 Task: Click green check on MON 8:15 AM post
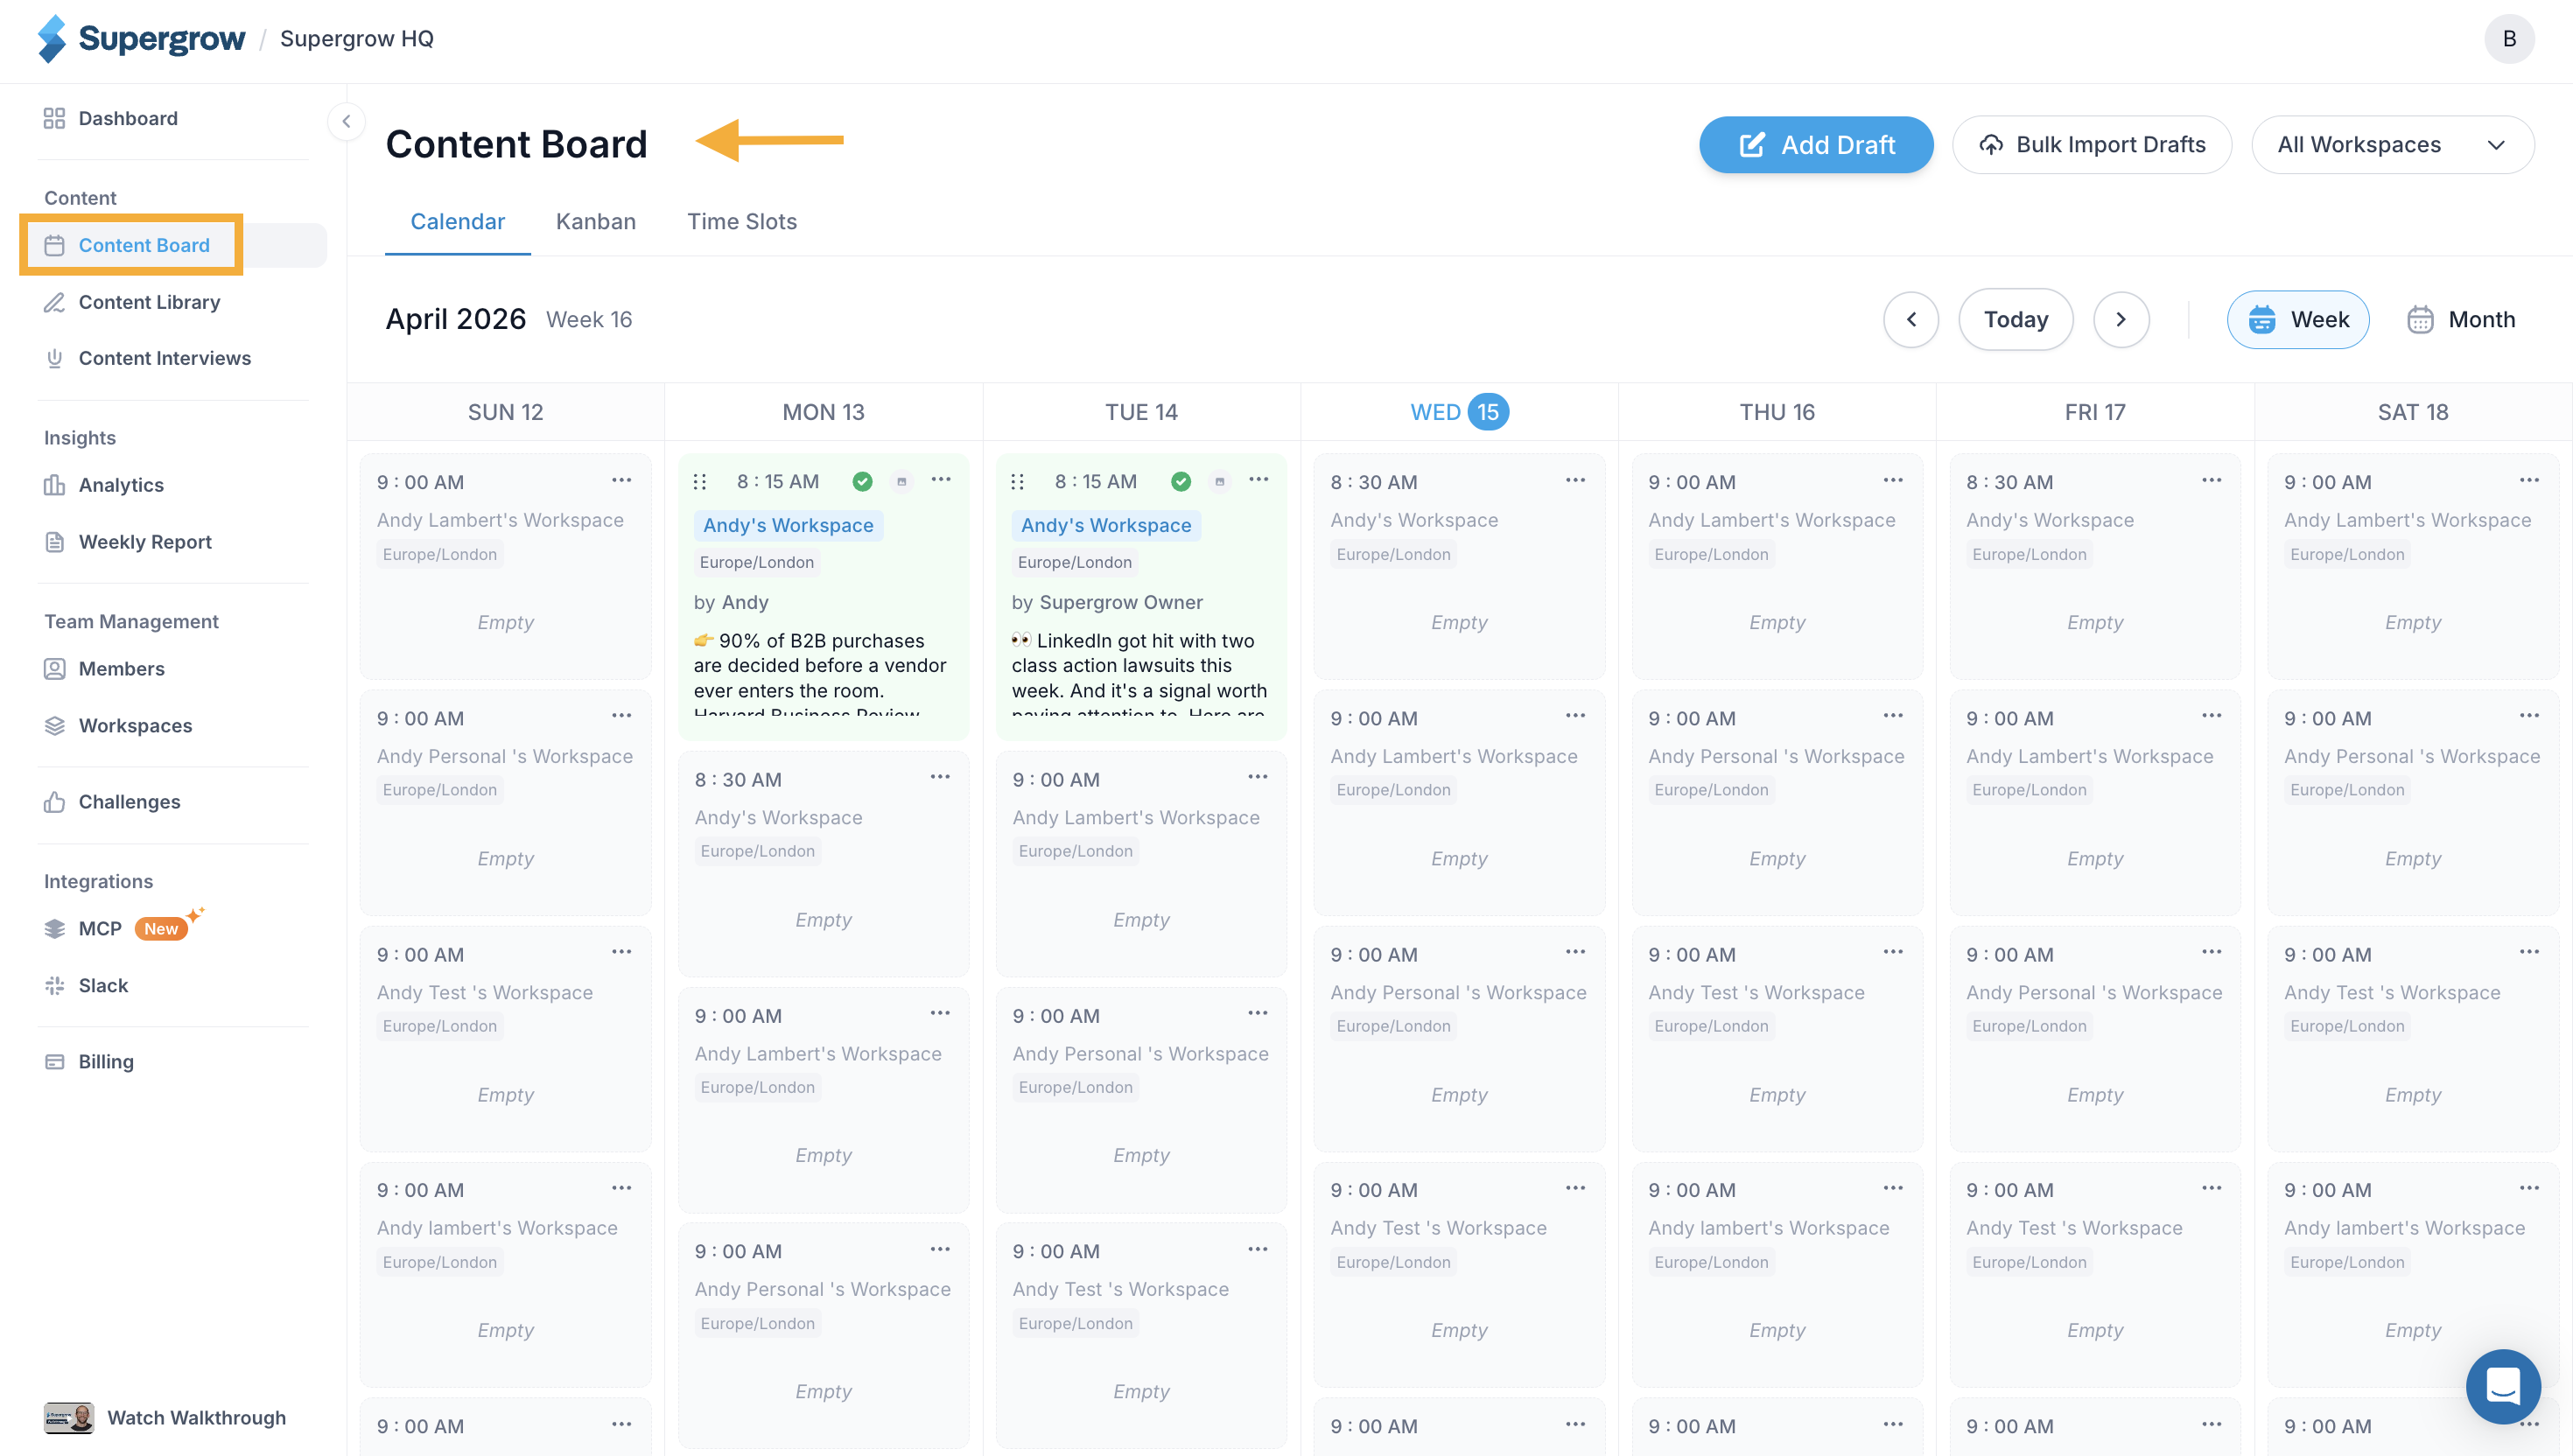click(x=862, y=482)
